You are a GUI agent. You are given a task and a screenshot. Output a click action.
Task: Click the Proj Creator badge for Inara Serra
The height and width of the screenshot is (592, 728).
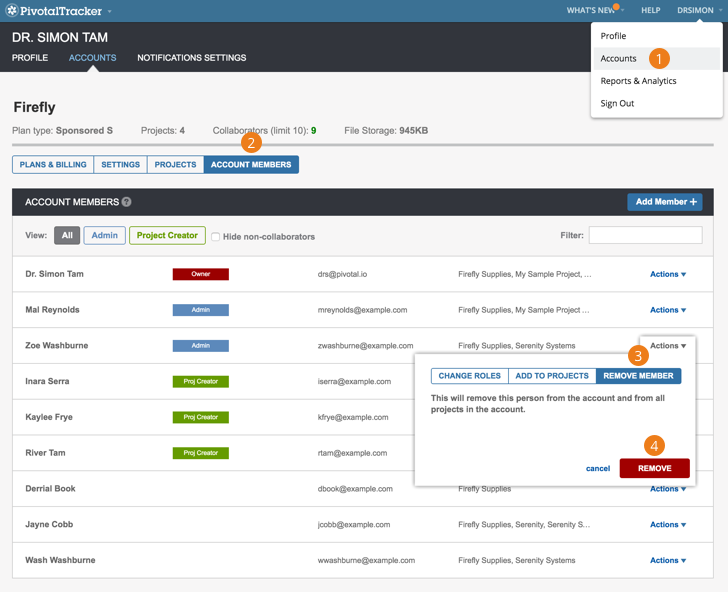200,381
